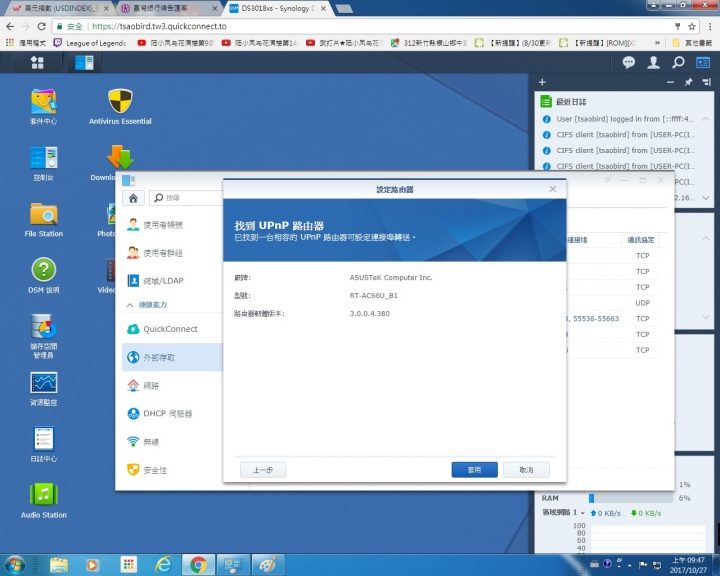Open Resource Monitor desktop icon
Image resolution: width=720 pixels, height=576 pixels.
coord(43,389)
